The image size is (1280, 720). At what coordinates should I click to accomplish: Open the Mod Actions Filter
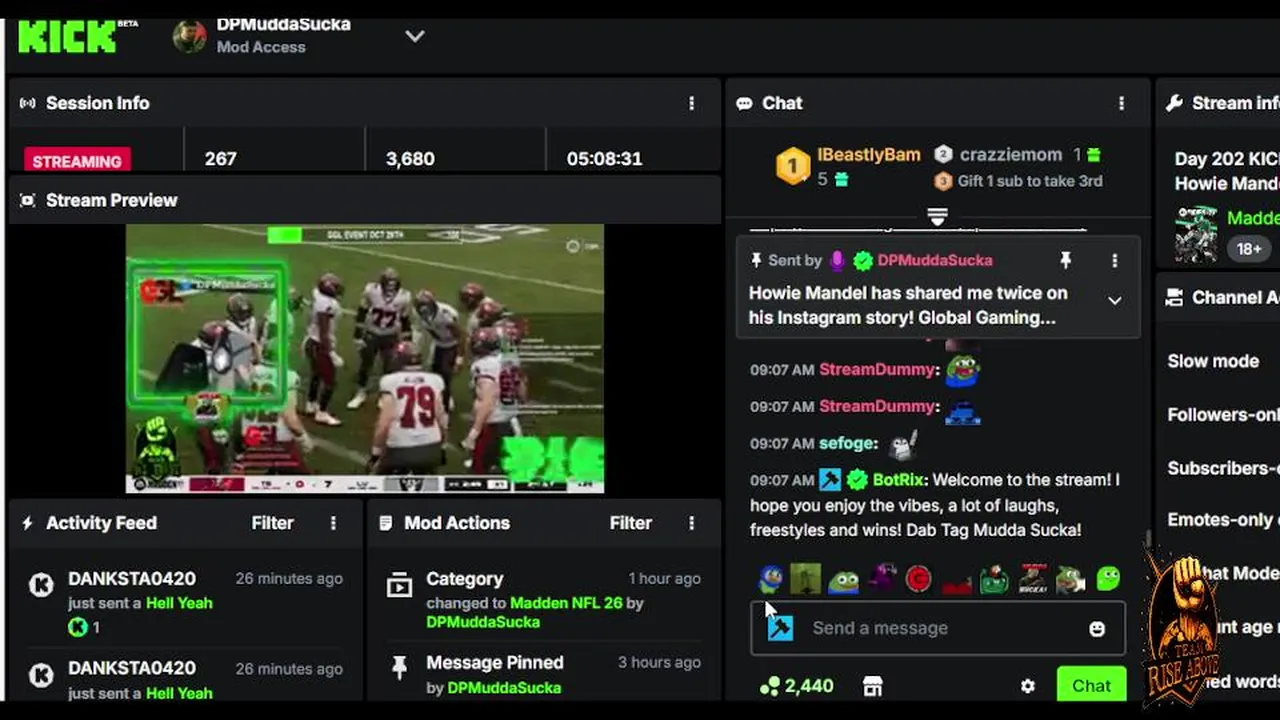(631, 523)
